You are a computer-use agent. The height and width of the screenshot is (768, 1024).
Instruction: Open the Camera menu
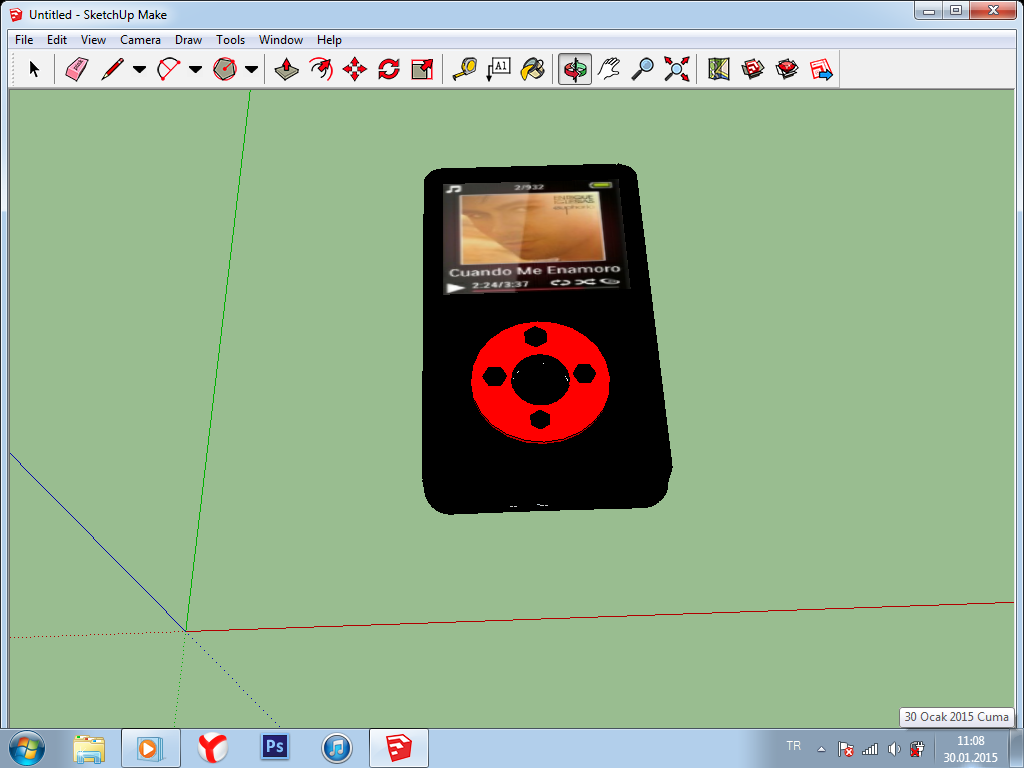(140, 40)
